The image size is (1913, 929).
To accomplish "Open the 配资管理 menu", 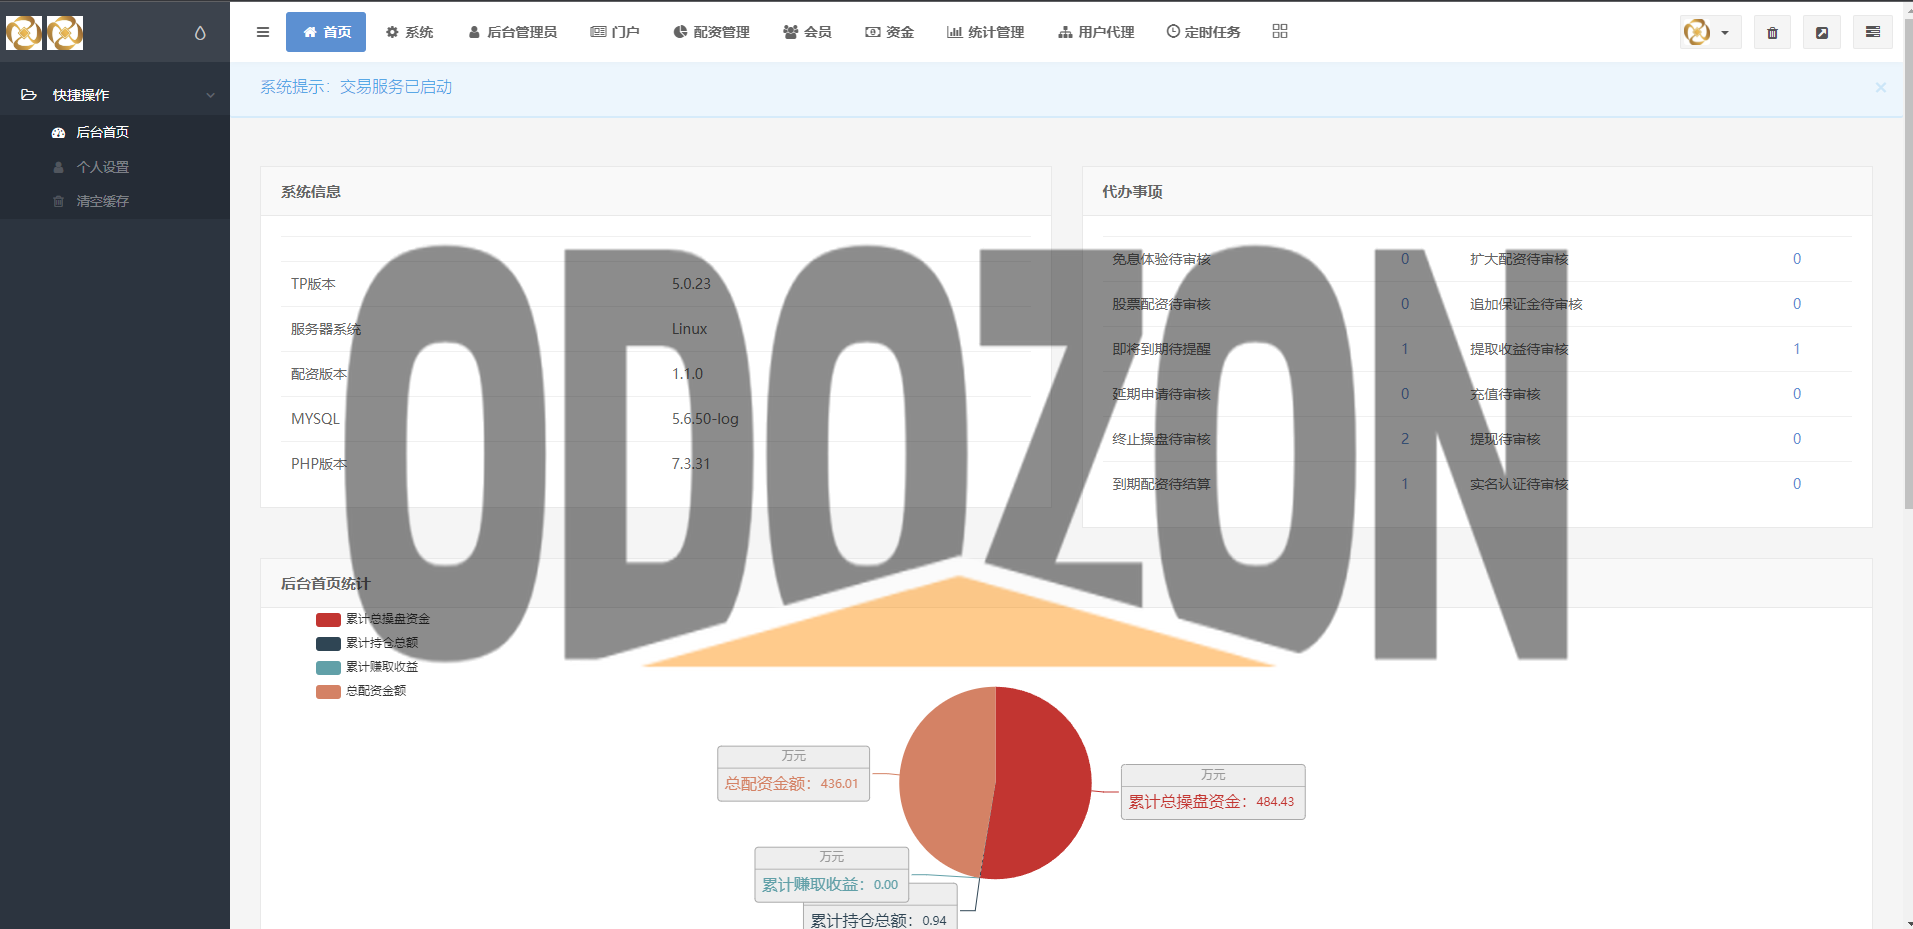I will tap(711, 32).
